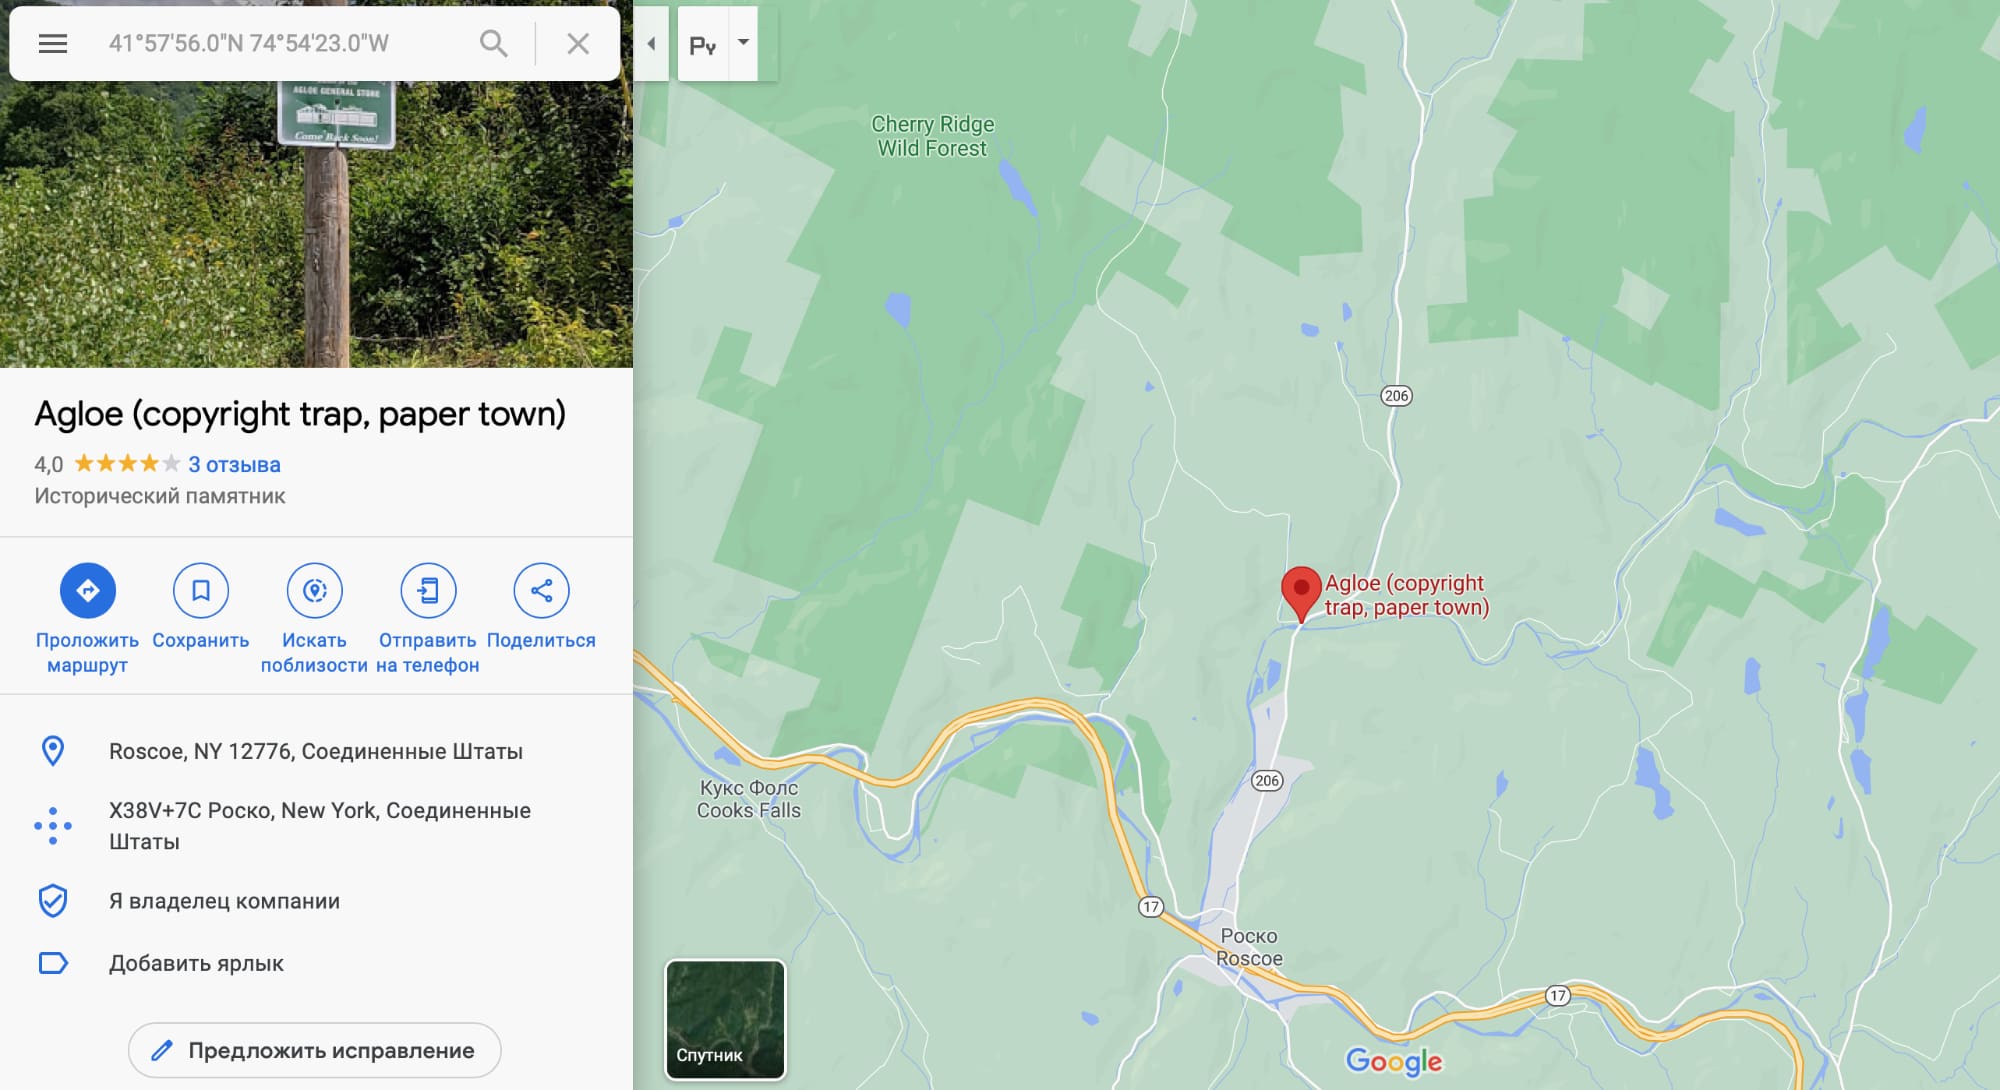Collapse the side panel arrow

point(651,43)
